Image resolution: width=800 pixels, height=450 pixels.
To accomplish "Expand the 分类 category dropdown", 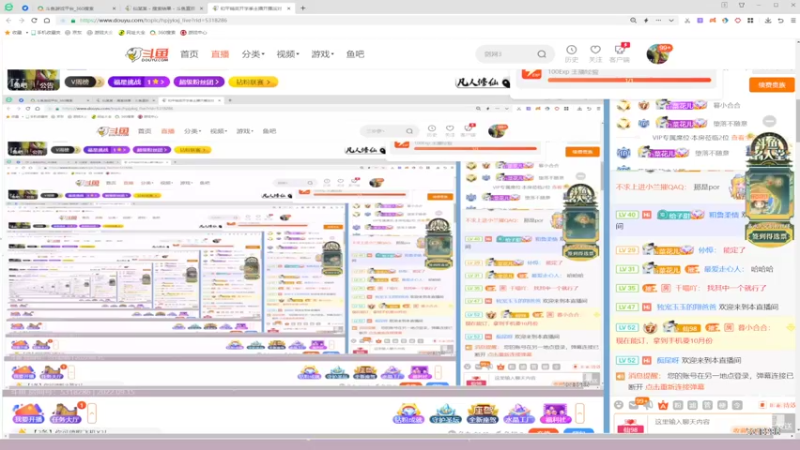I will [x=253, y=54].
